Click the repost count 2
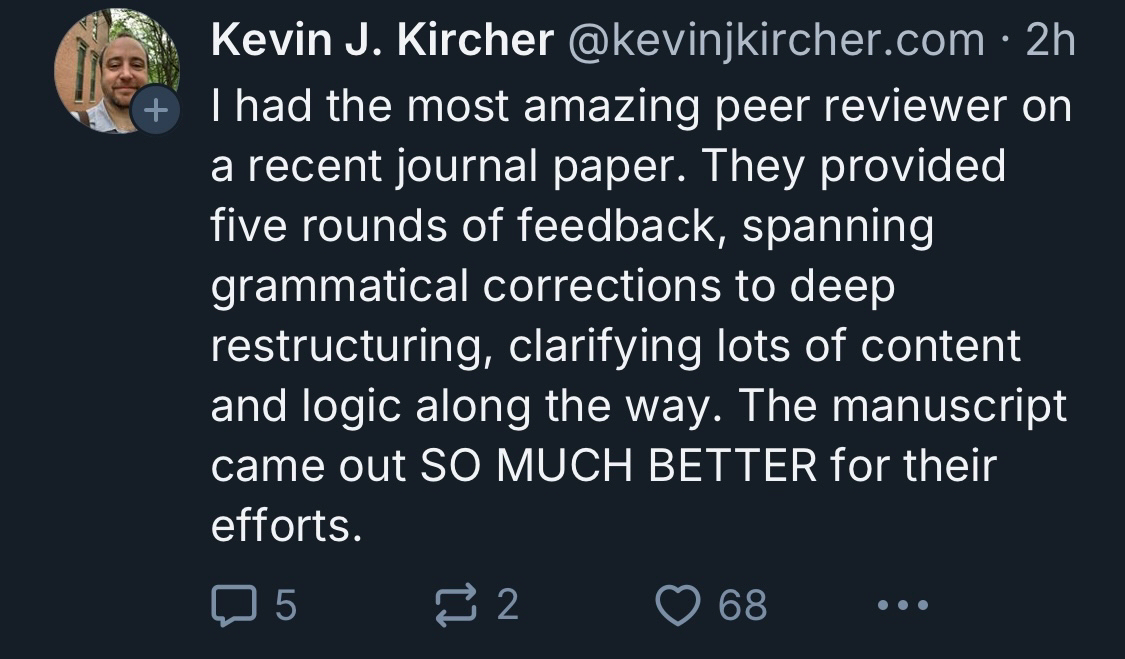Viewport: 1125px width, 659px height. 508,604
